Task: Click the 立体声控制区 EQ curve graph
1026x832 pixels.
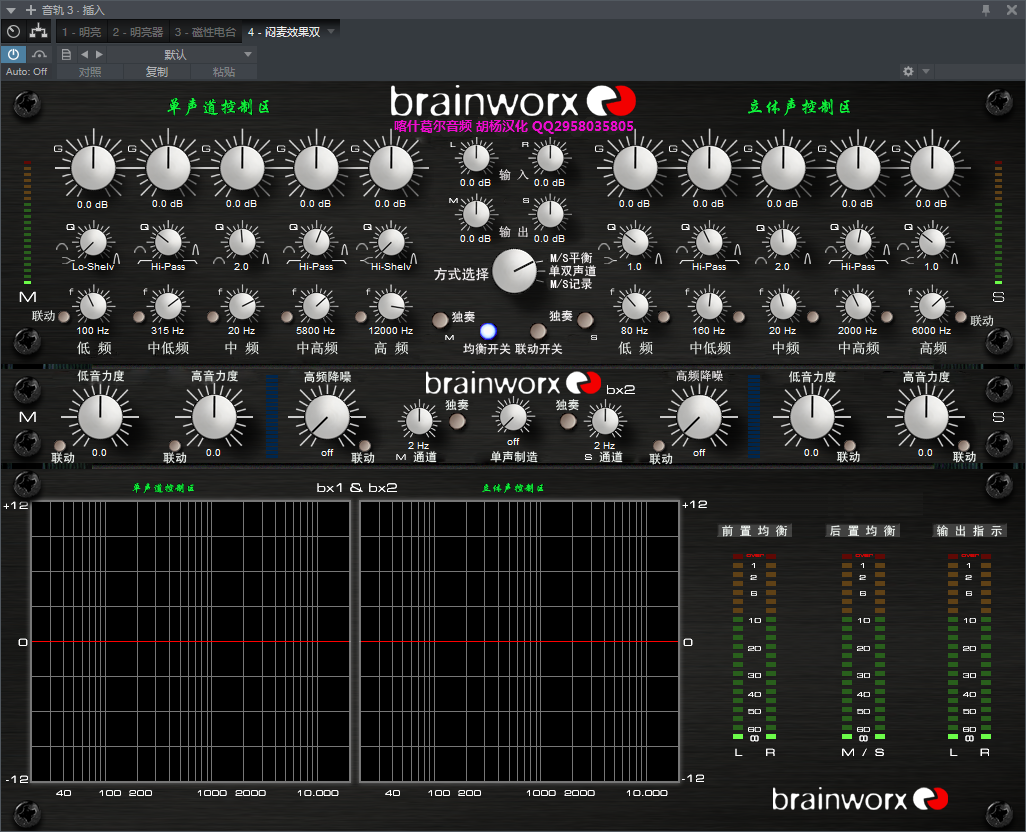Action: 520,641
